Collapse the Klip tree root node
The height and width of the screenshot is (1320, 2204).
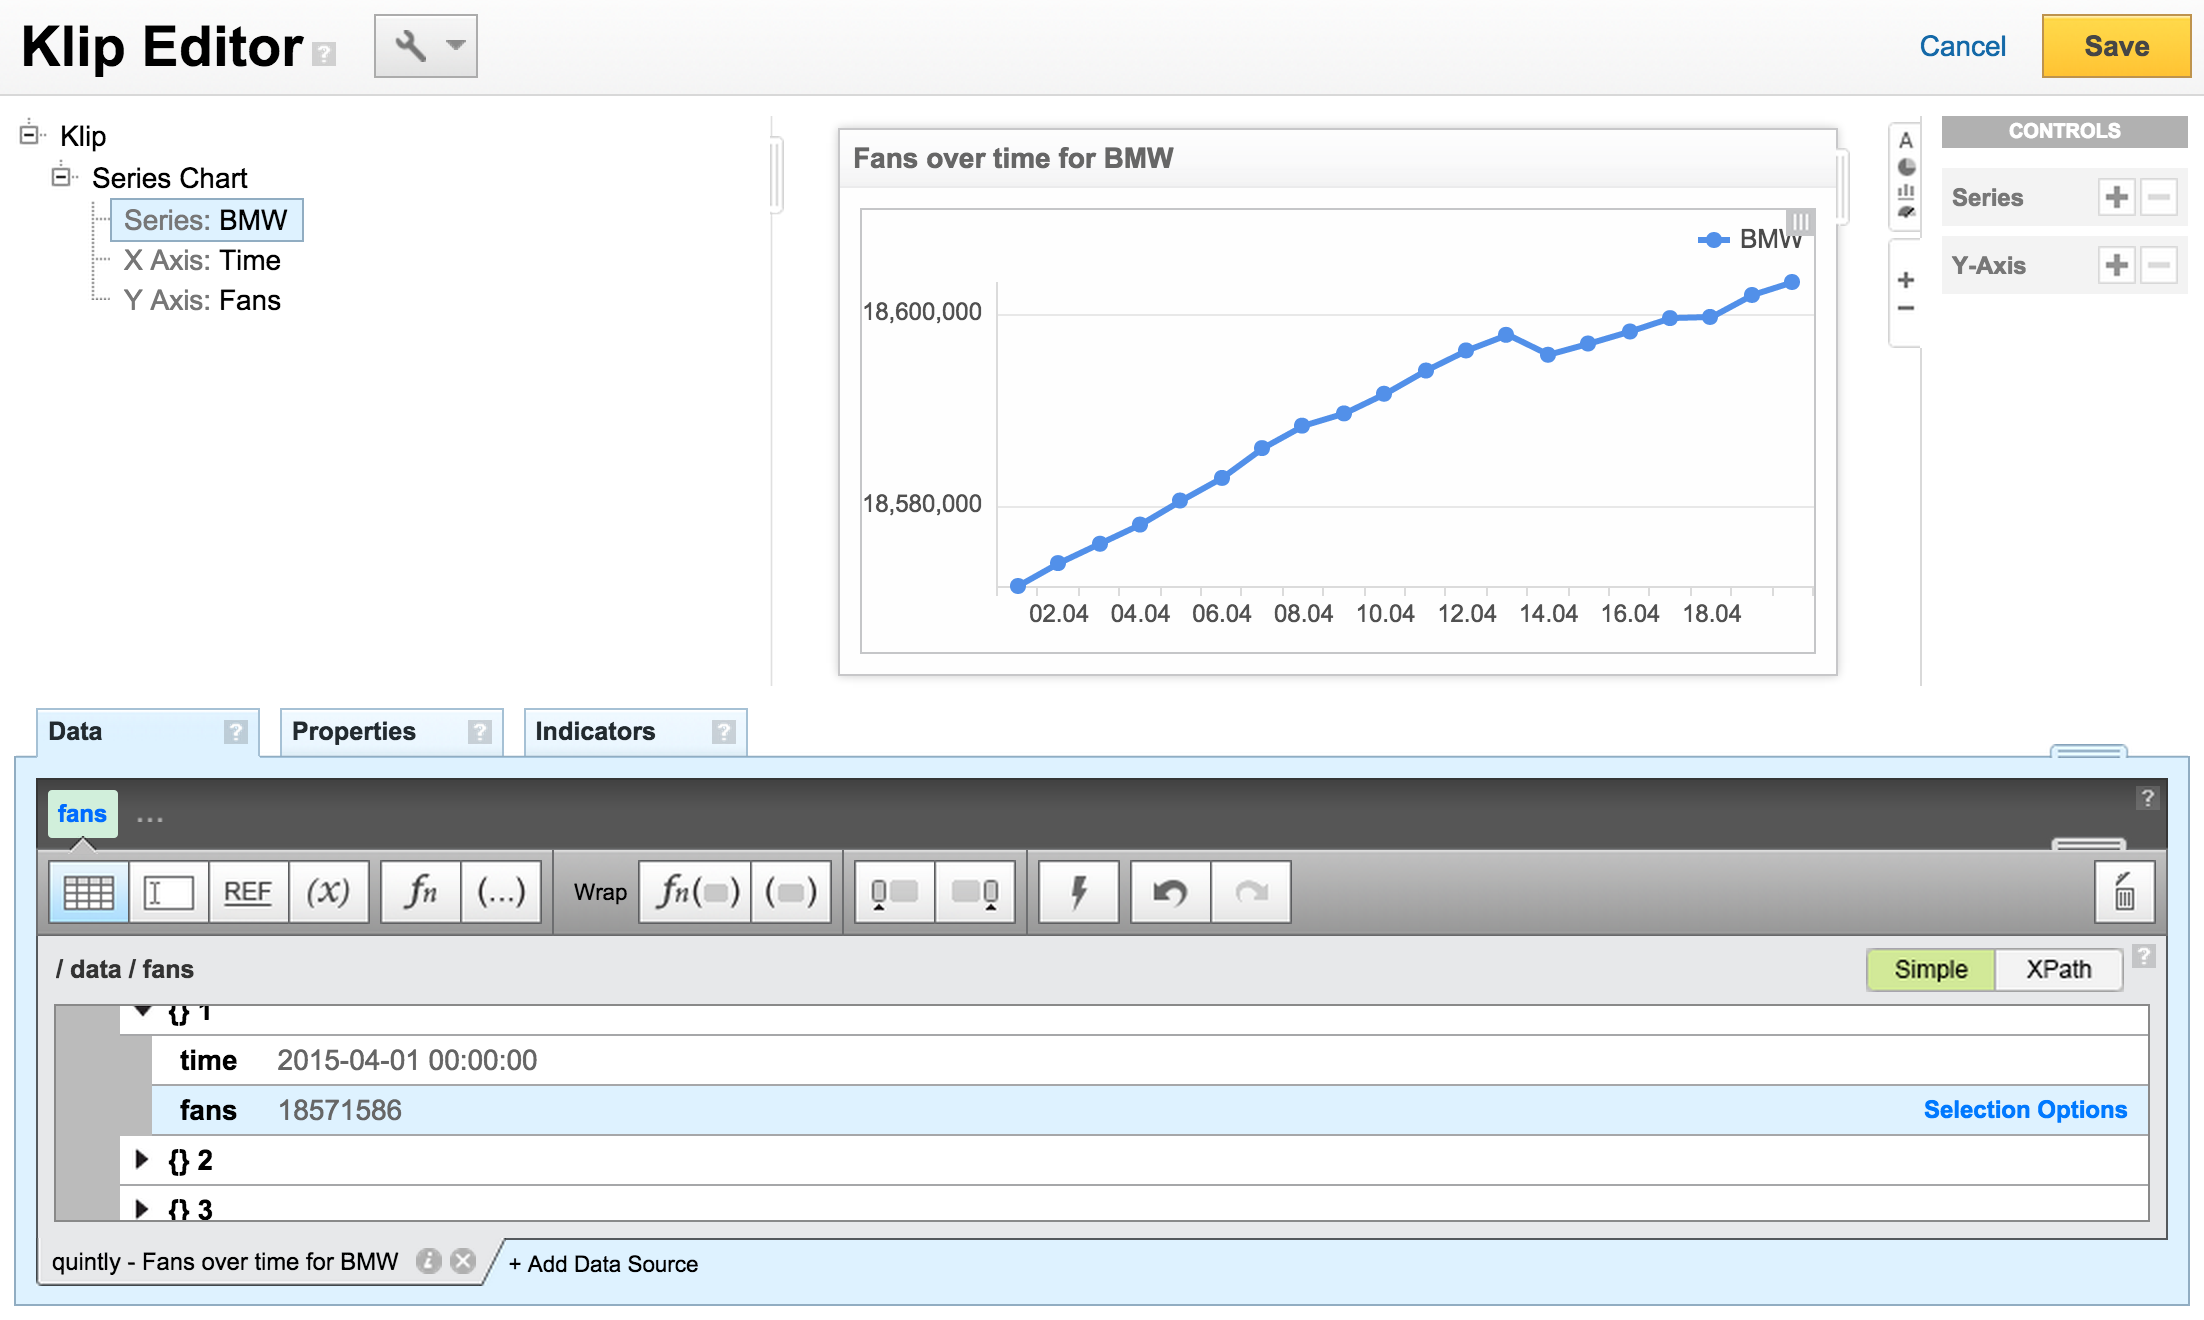point(30,133)
